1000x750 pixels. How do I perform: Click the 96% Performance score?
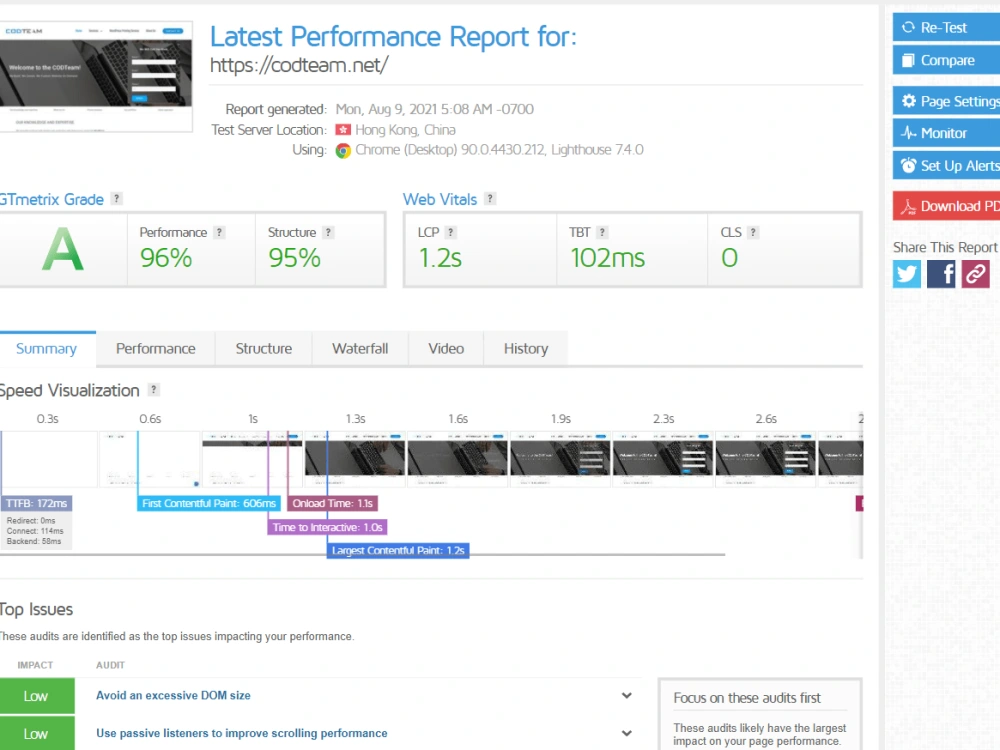tap(166, 258)
